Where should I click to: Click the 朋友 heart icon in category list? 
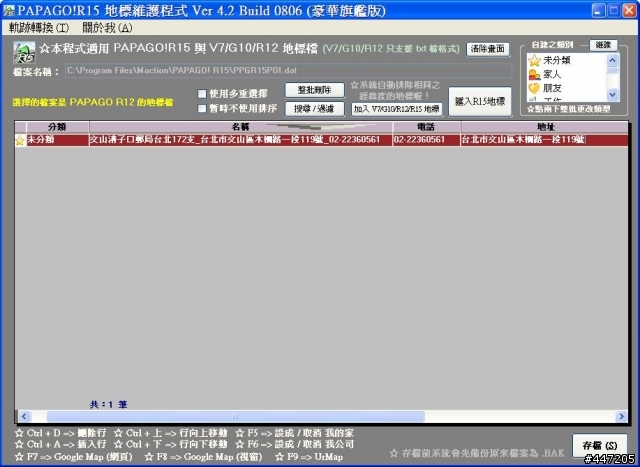(534, 88)
